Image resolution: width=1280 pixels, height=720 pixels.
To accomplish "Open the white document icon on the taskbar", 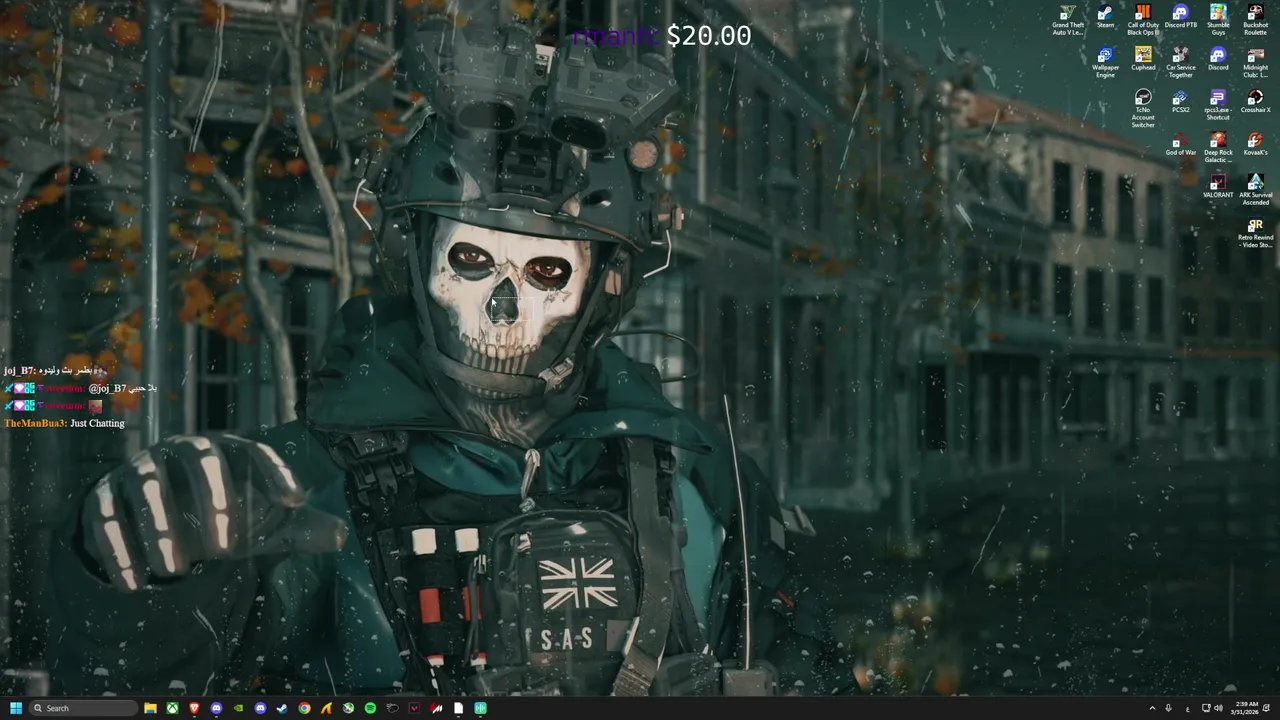I will [x=458, y=708].
